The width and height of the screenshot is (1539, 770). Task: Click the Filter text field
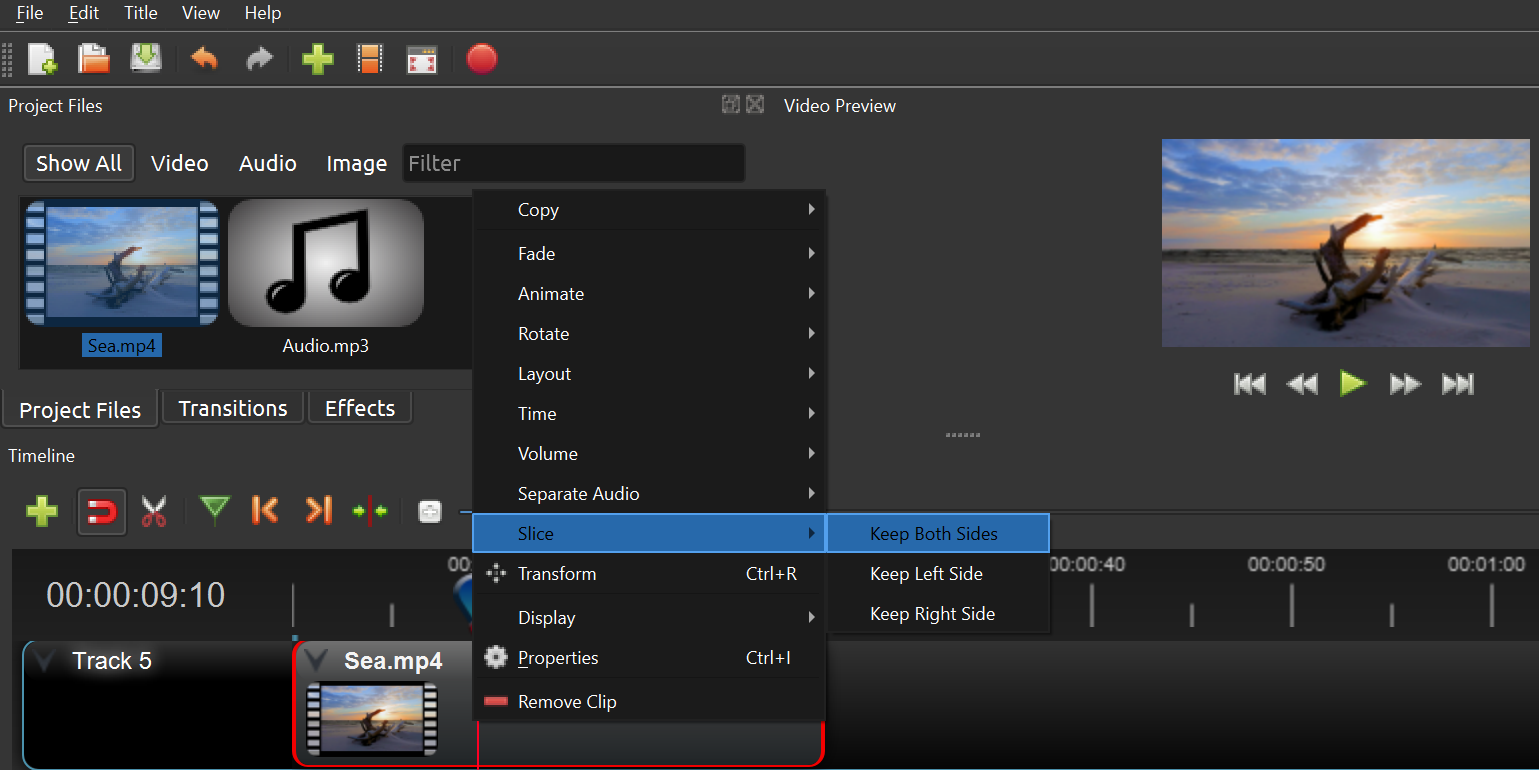574,164
